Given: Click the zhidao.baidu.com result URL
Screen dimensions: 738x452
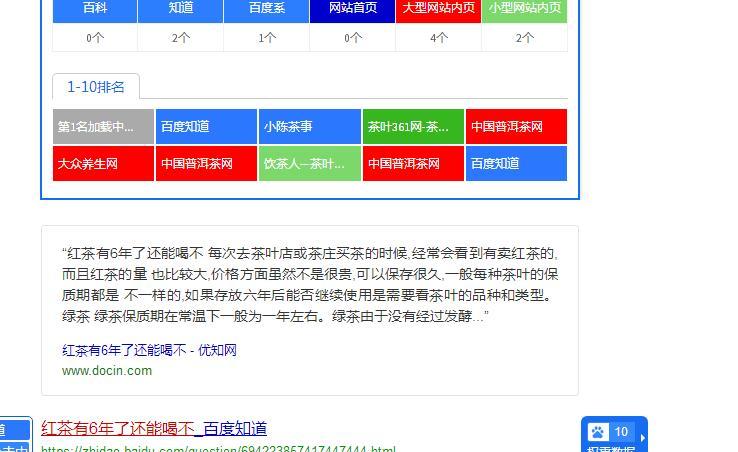Looking at the screenshot, I should click(x=218, y=449).
